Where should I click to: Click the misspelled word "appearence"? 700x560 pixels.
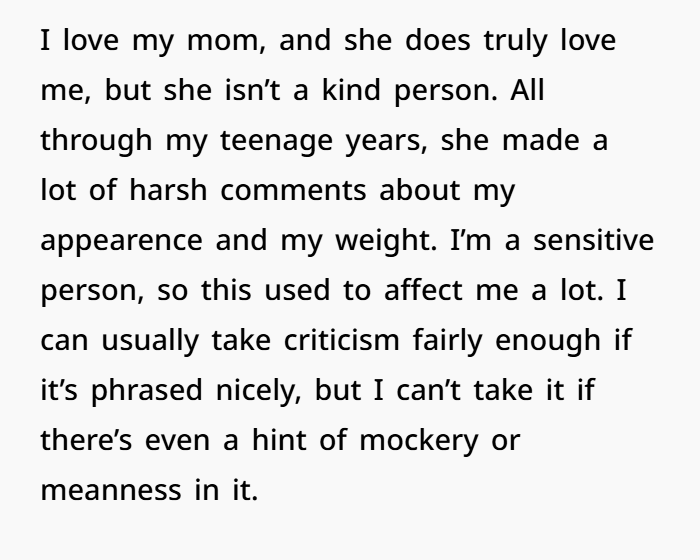click(x=121, y=242)
